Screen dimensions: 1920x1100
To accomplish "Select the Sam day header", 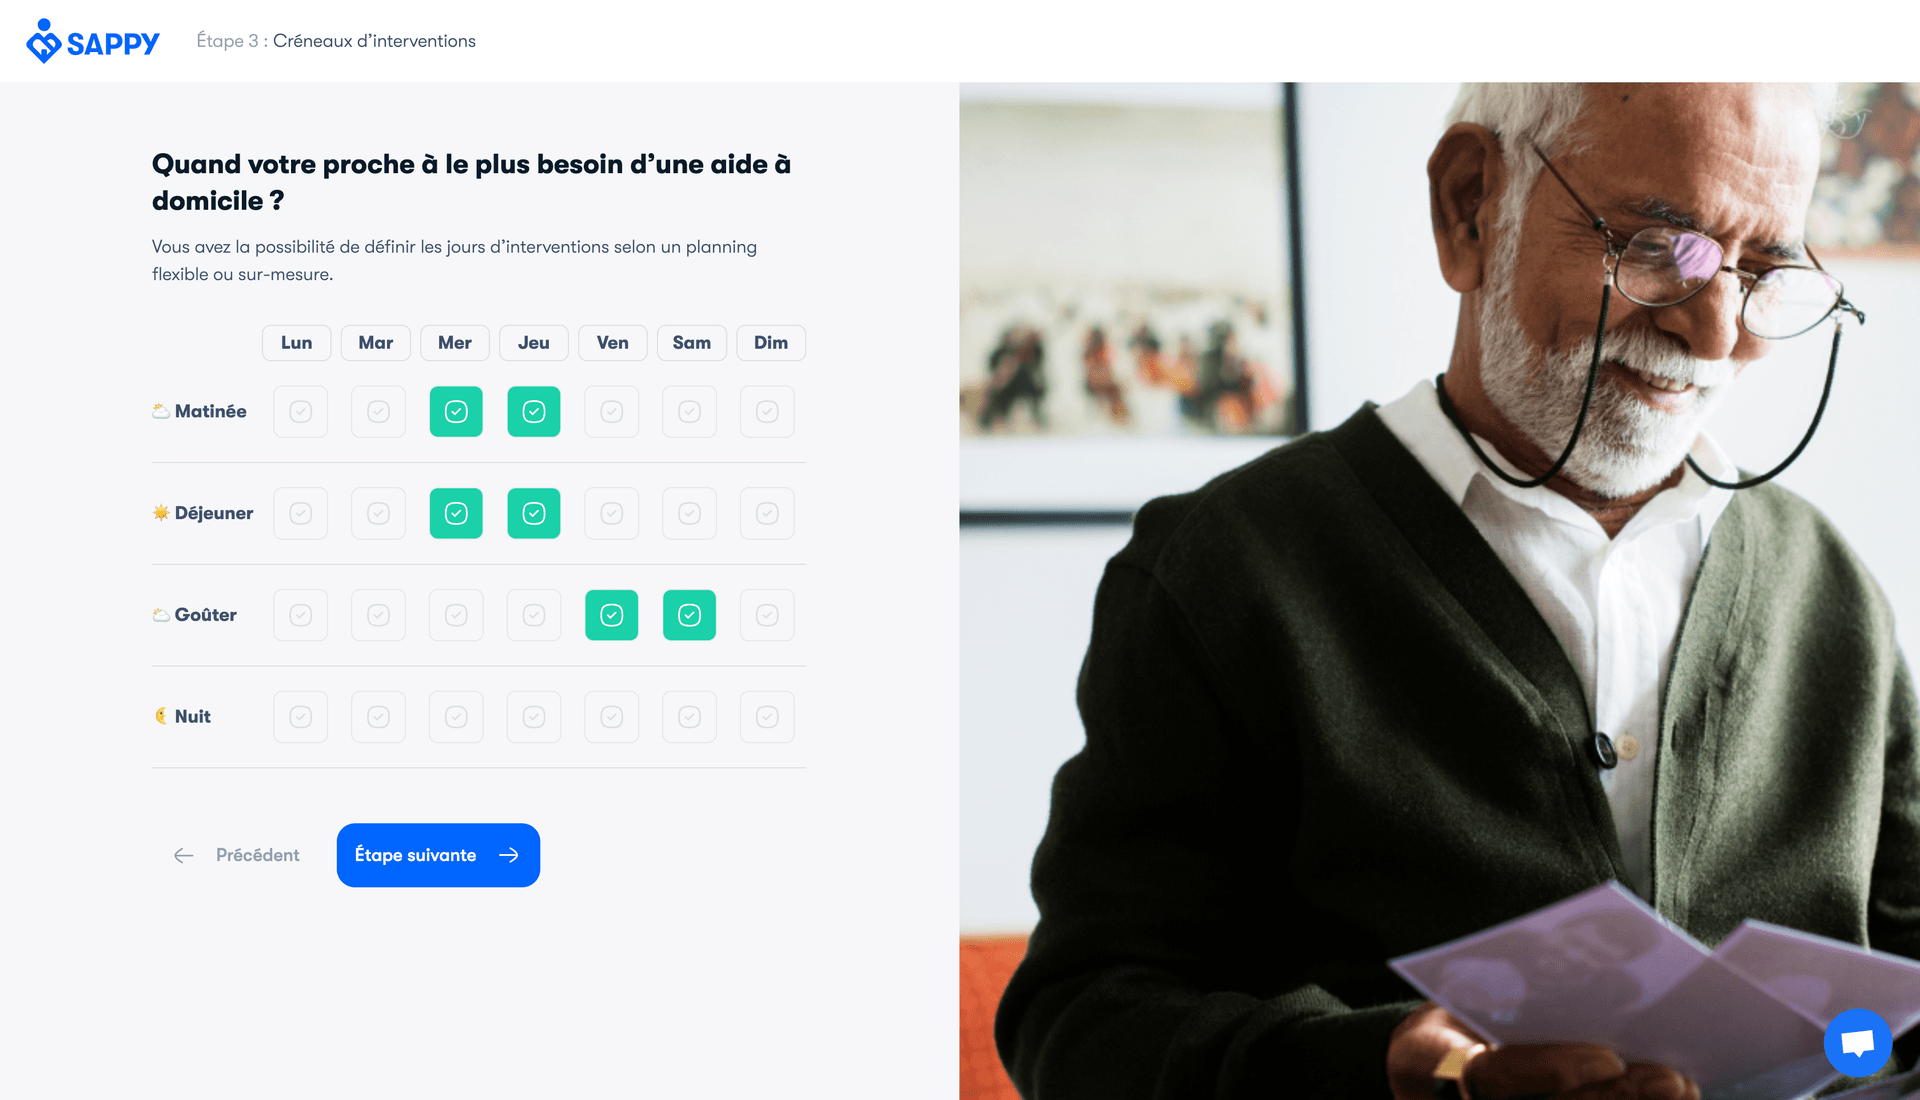I will [692, 343].
